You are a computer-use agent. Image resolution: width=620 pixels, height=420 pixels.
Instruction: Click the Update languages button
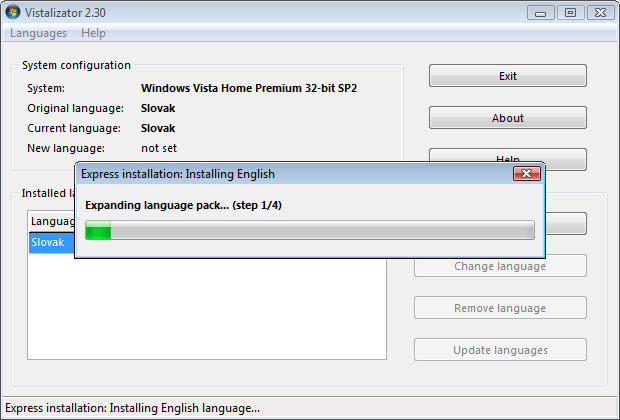click(x=499, y=350)
